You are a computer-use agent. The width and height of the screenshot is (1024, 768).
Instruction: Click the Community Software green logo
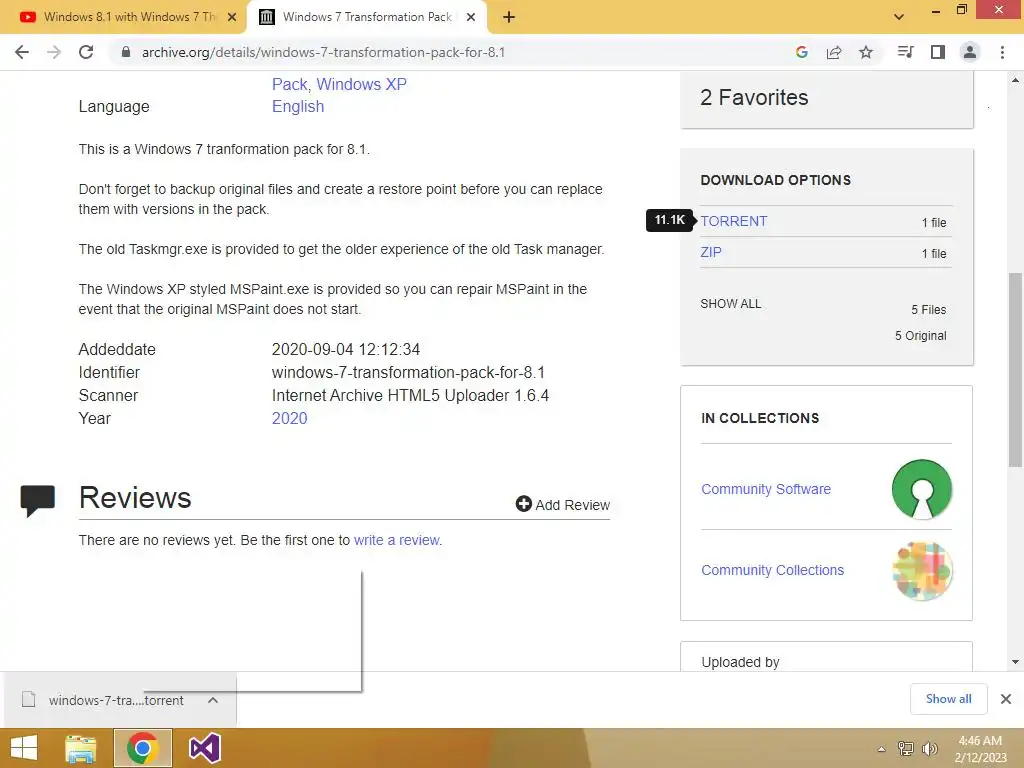921,489
